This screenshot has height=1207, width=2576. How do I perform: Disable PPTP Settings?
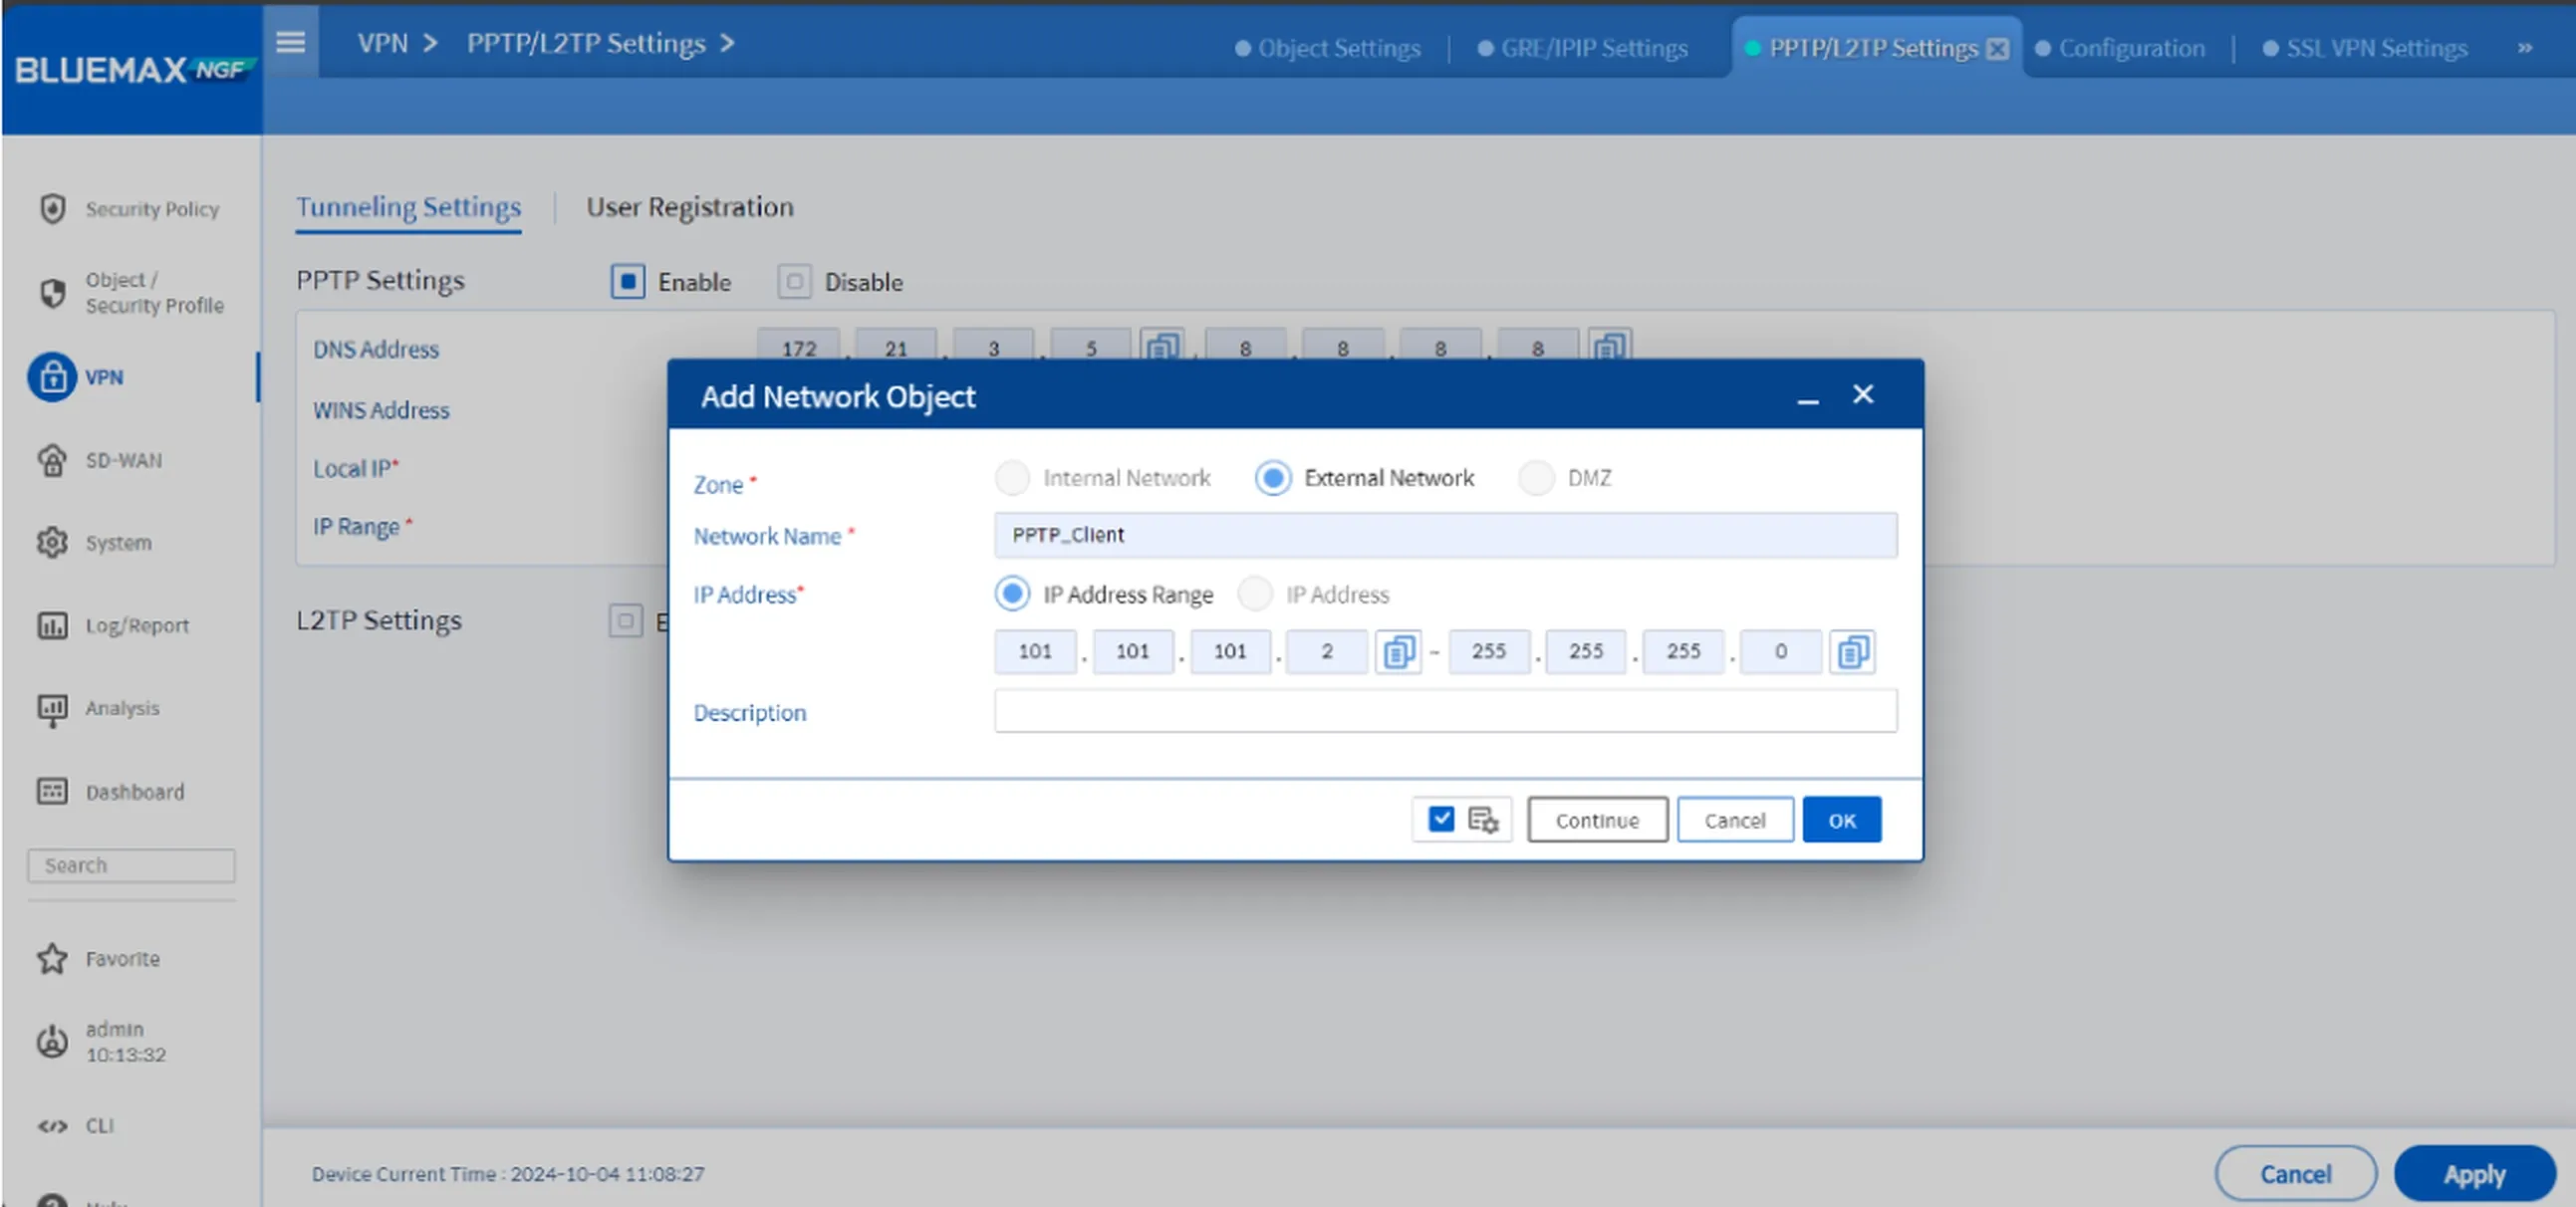794,282
